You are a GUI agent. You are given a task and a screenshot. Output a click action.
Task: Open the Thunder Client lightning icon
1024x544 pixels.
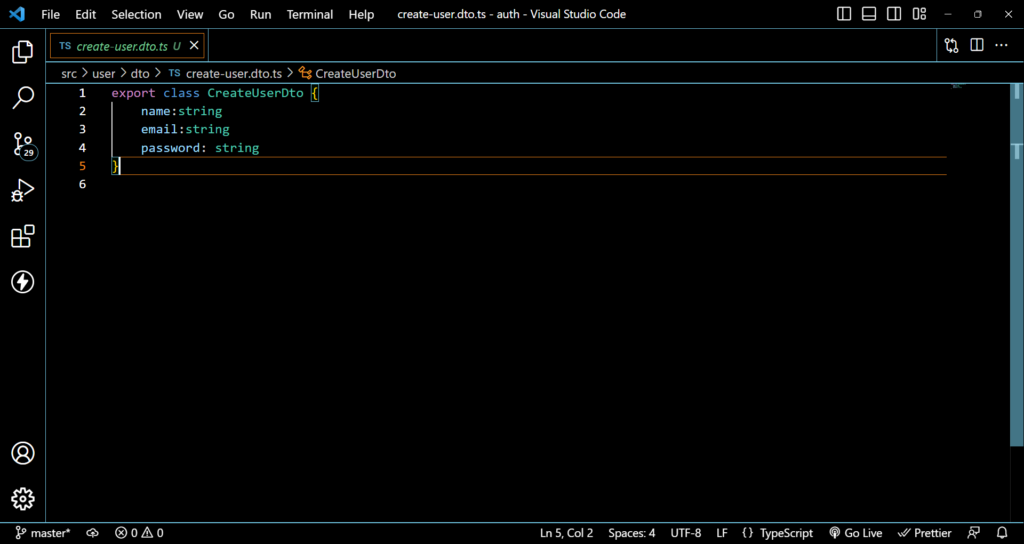point(23,282)
